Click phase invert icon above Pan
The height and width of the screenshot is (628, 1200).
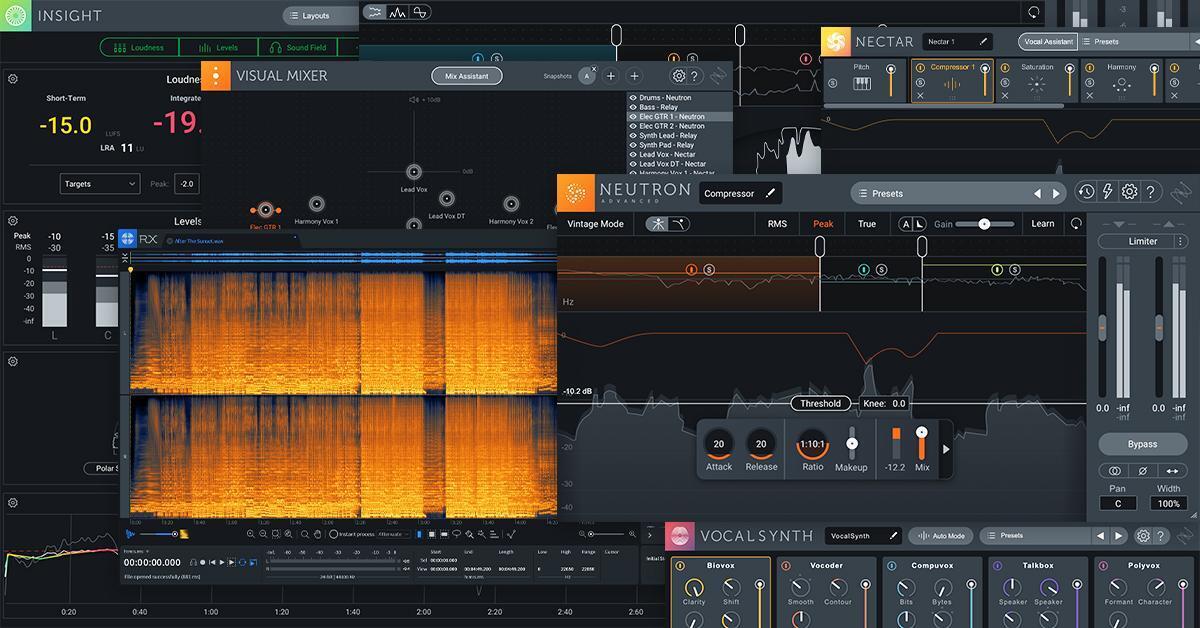coord(1142,471)
